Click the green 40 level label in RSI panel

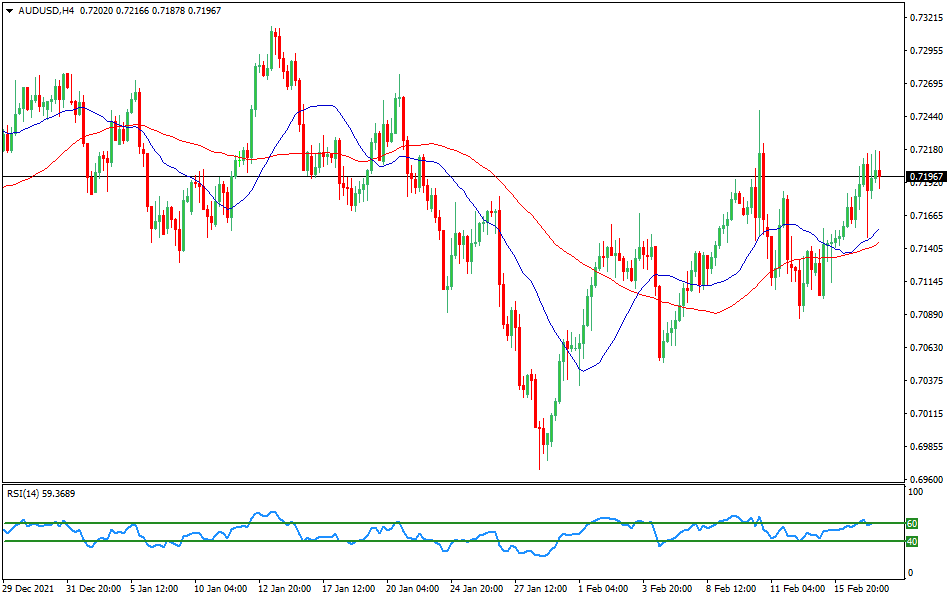[x=912, y=541]
